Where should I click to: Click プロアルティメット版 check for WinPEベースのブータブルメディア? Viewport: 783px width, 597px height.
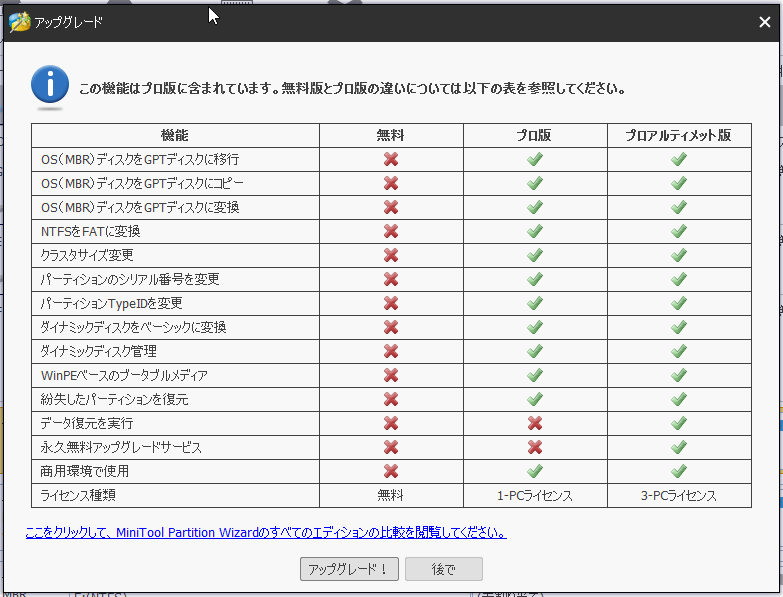679,375
